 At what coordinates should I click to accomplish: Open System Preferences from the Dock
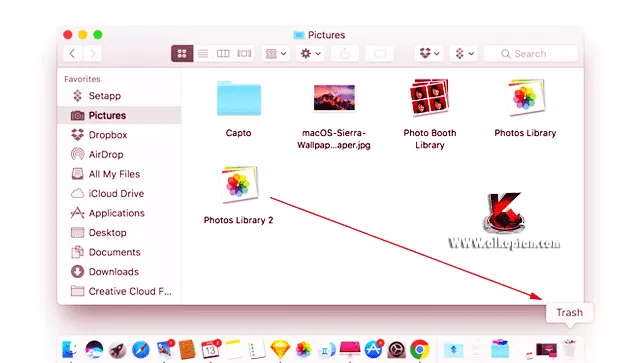coord(396,350)
